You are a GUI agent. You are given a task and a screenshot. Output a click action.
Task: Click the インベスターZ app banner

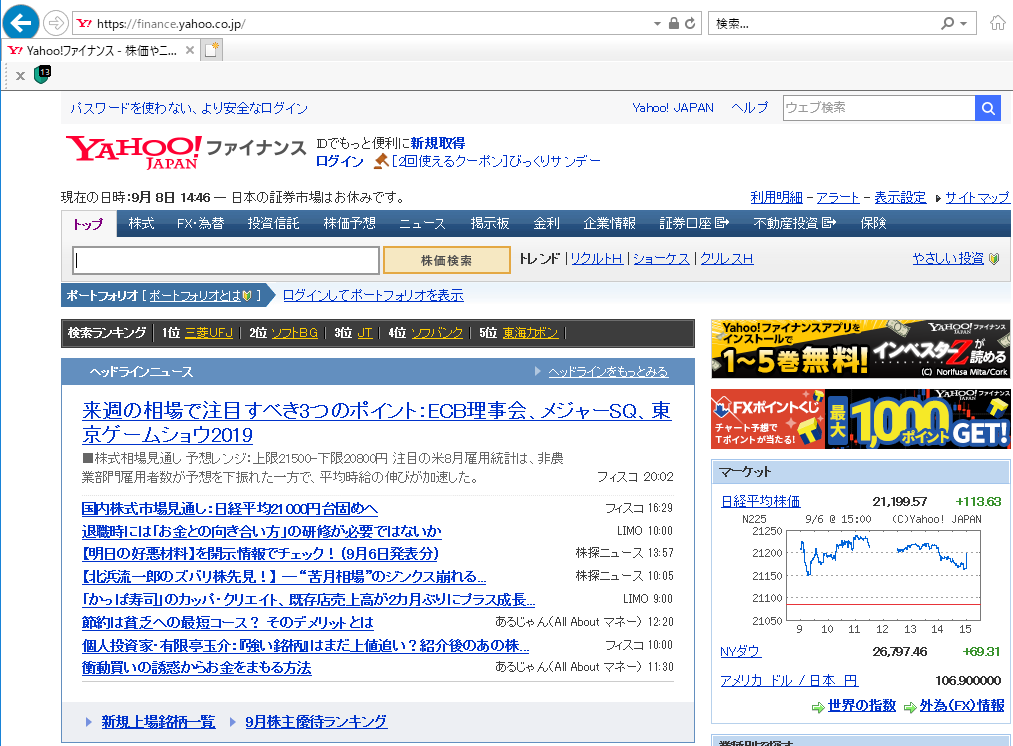point(861,349)
